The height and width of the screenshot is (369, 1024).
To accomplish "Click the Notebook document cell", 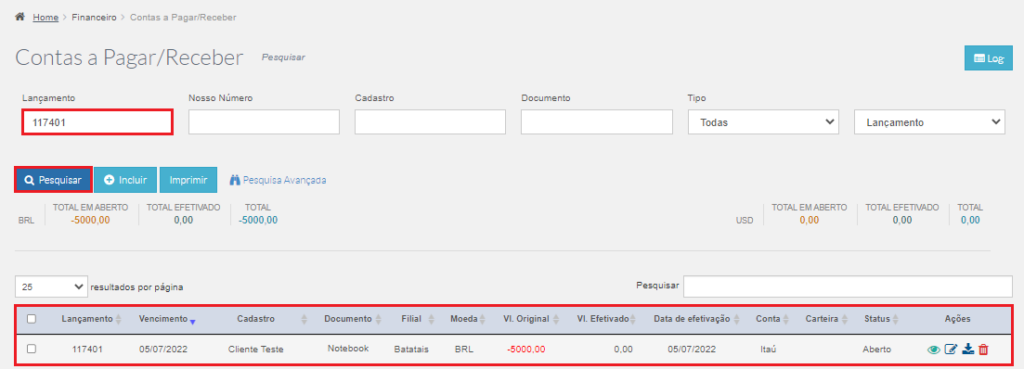I will [348, 349].
